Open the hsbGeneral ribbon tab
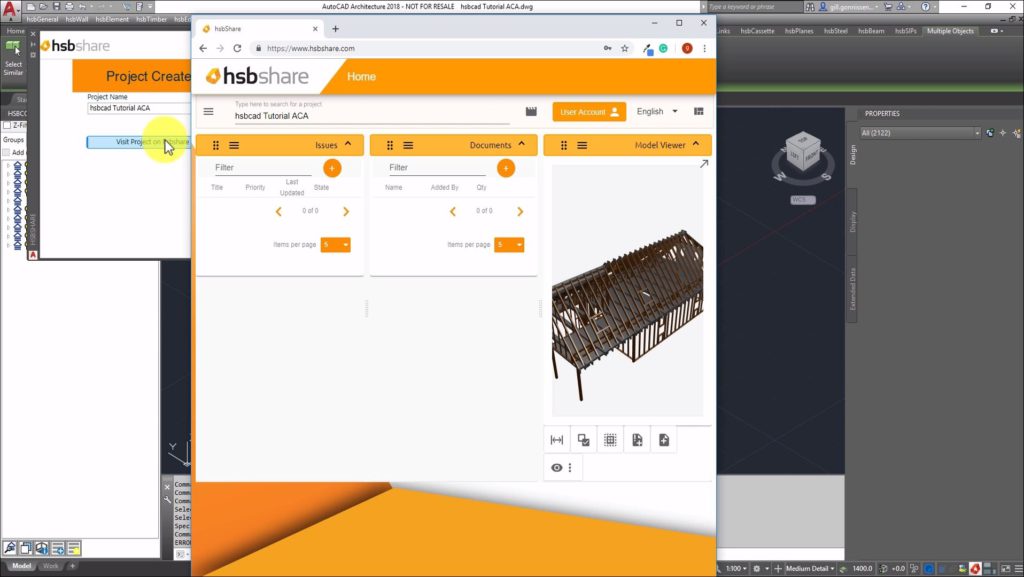Image resolution: width=1024 pixels, height=577 pixels. [x=42, y=20]
